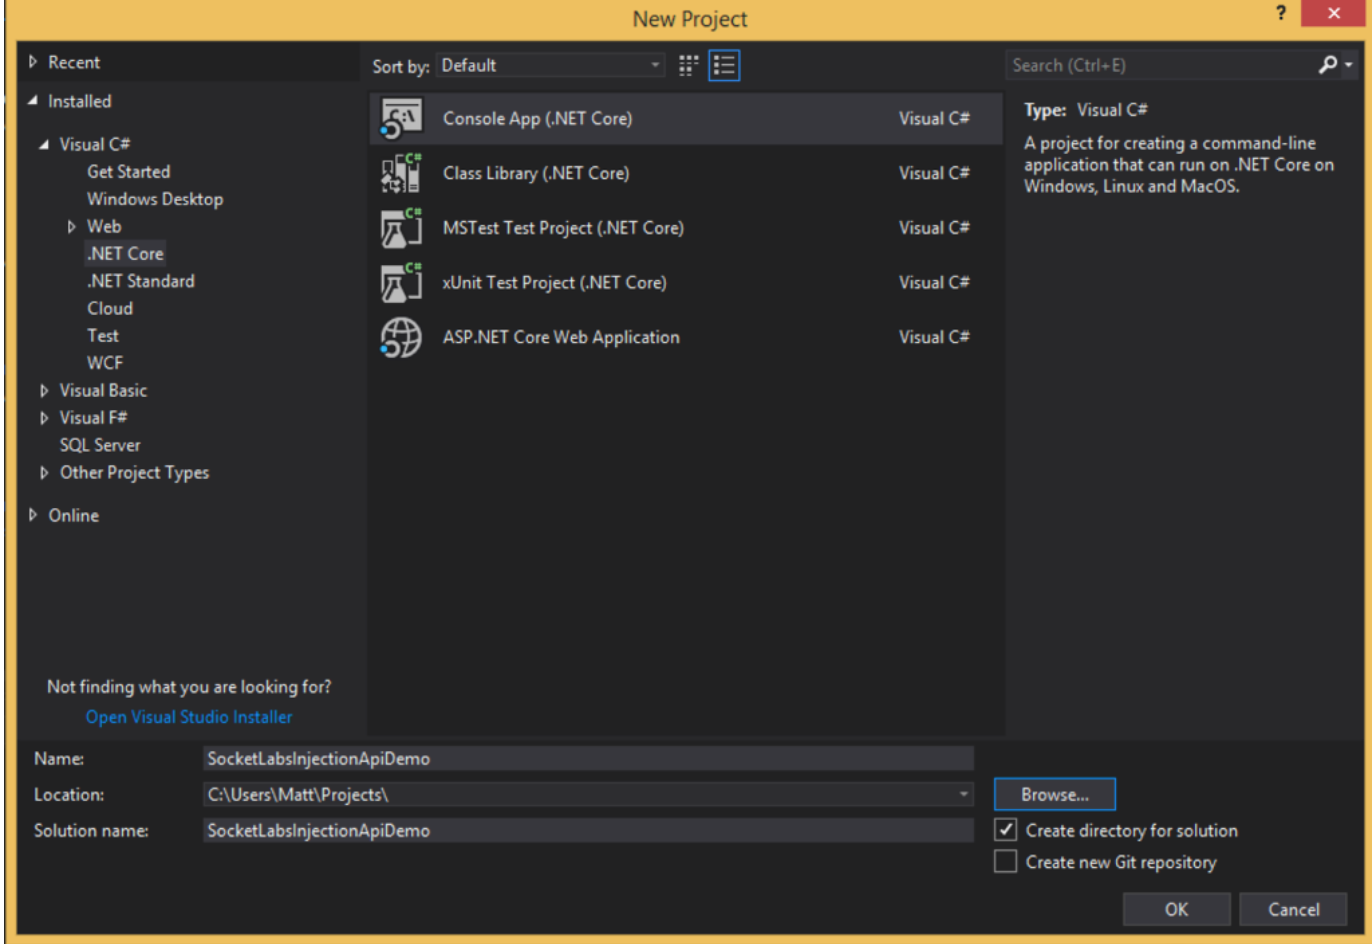Select the WCF category
1372x944 pixels.
pos(105,363)
